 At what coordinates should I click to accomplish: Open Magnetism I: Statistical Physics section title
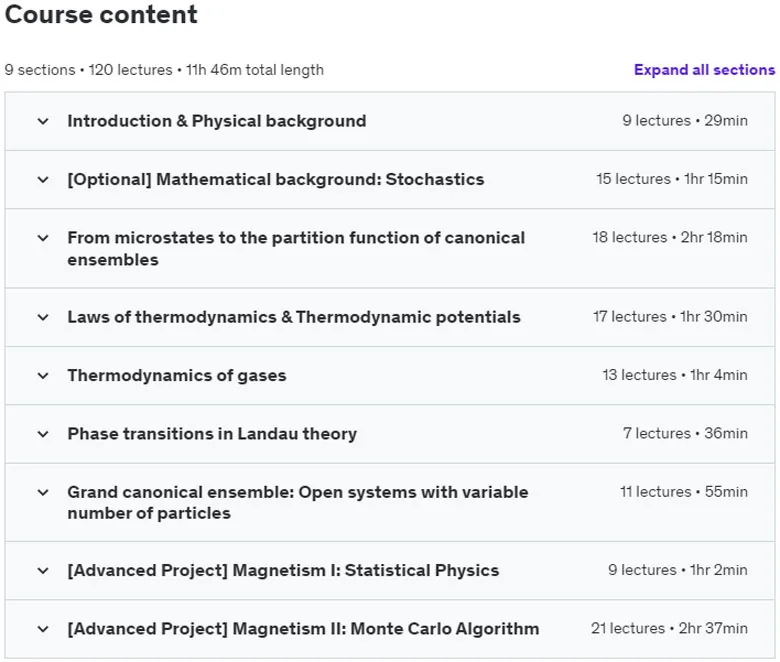tap(283, 570)
